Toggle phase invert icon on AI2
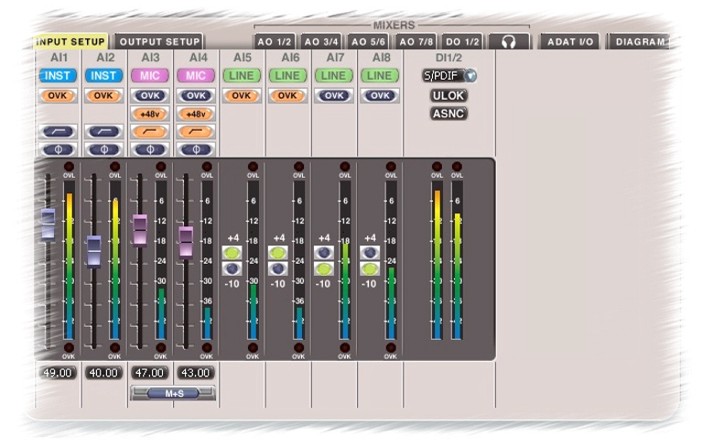The width and height of the screenshot is (703, 445). (104, 149)
